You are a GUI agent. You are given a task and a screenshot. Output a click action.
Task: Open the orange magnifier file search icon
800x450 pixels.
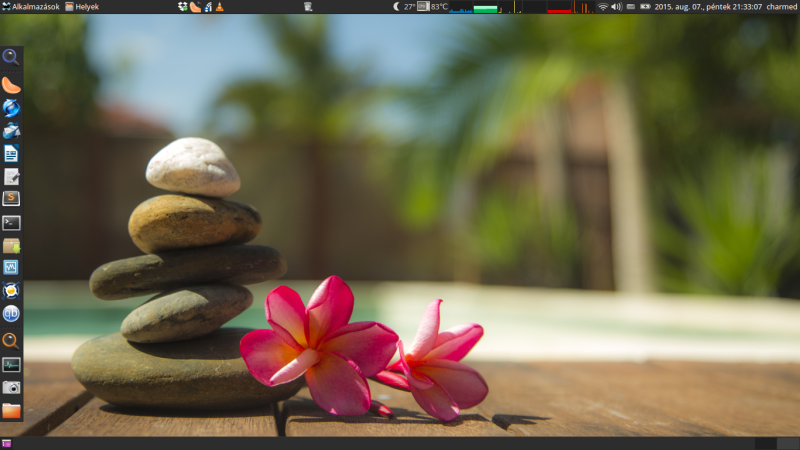coord(11,340)
